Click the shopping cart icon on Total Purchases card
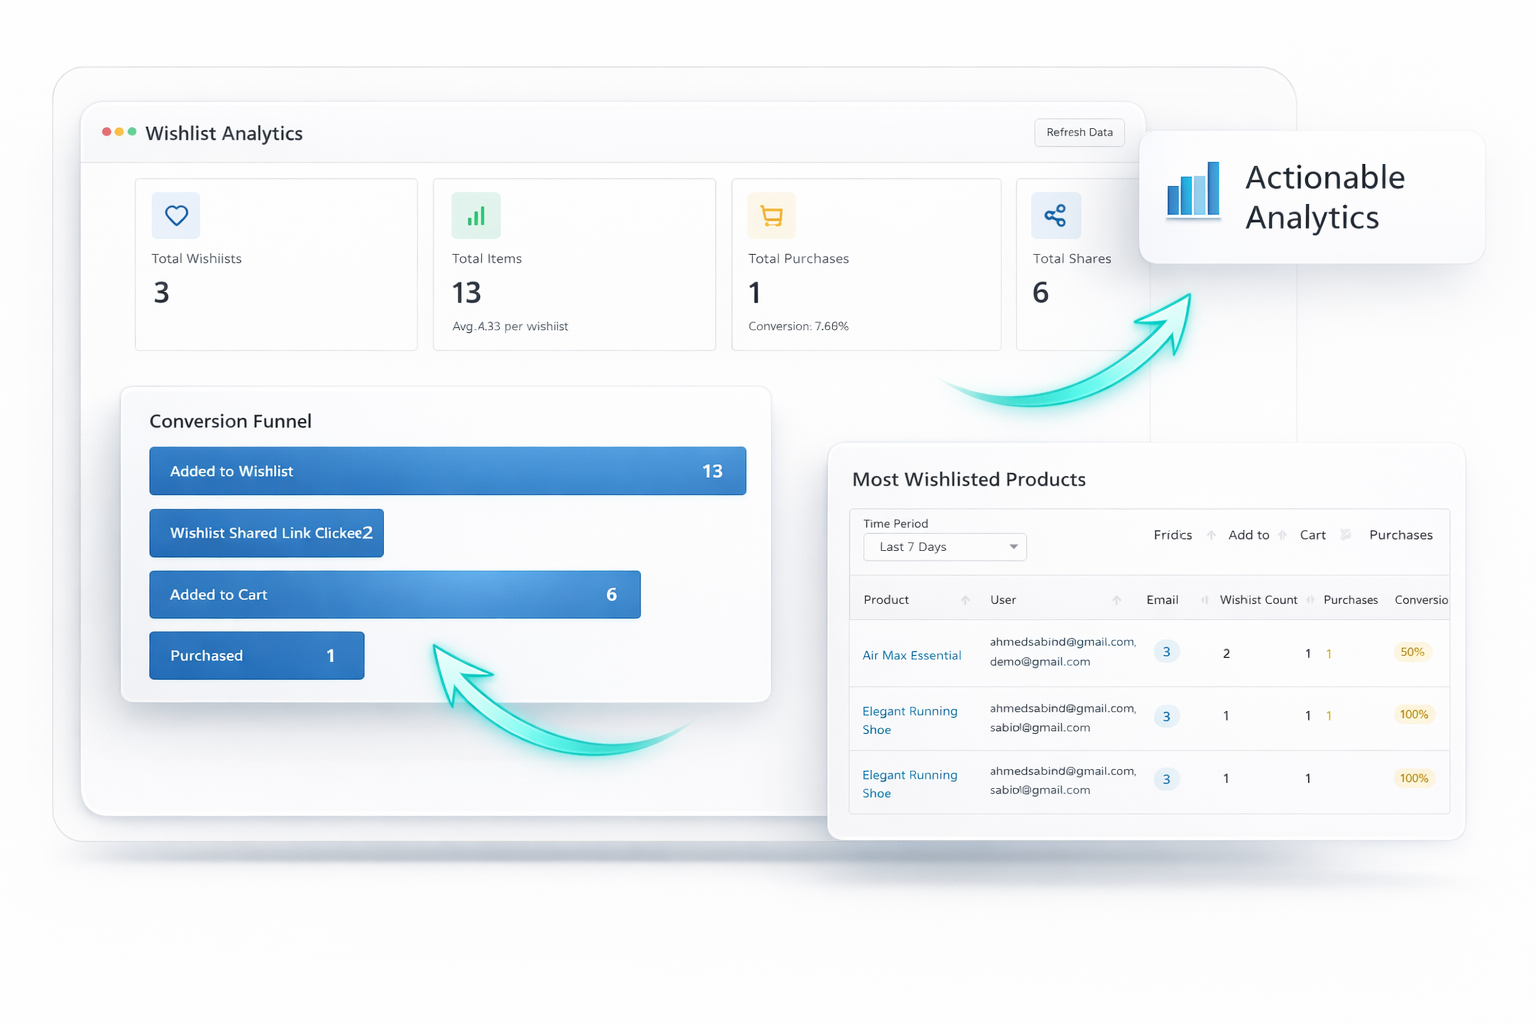 click(x=770, y=215)
